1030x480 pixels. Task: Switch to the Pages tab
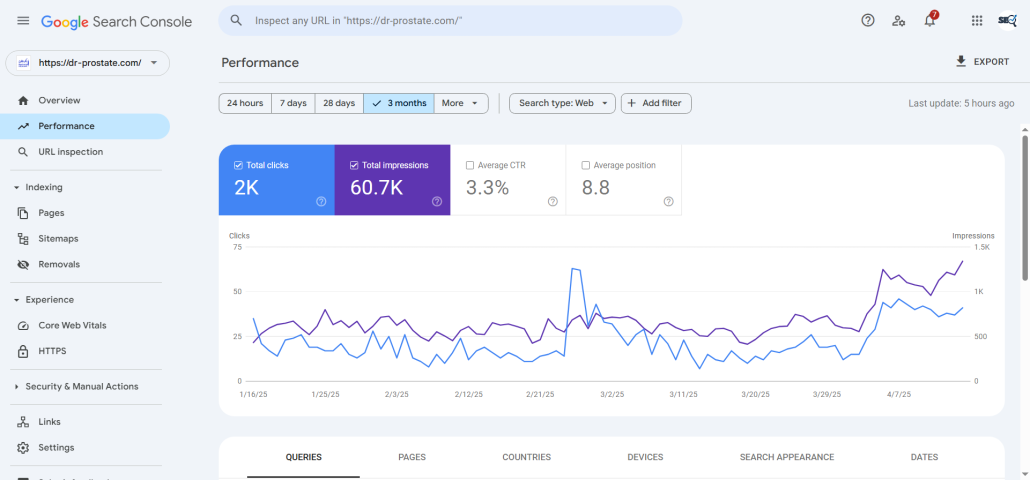[412, 457]
